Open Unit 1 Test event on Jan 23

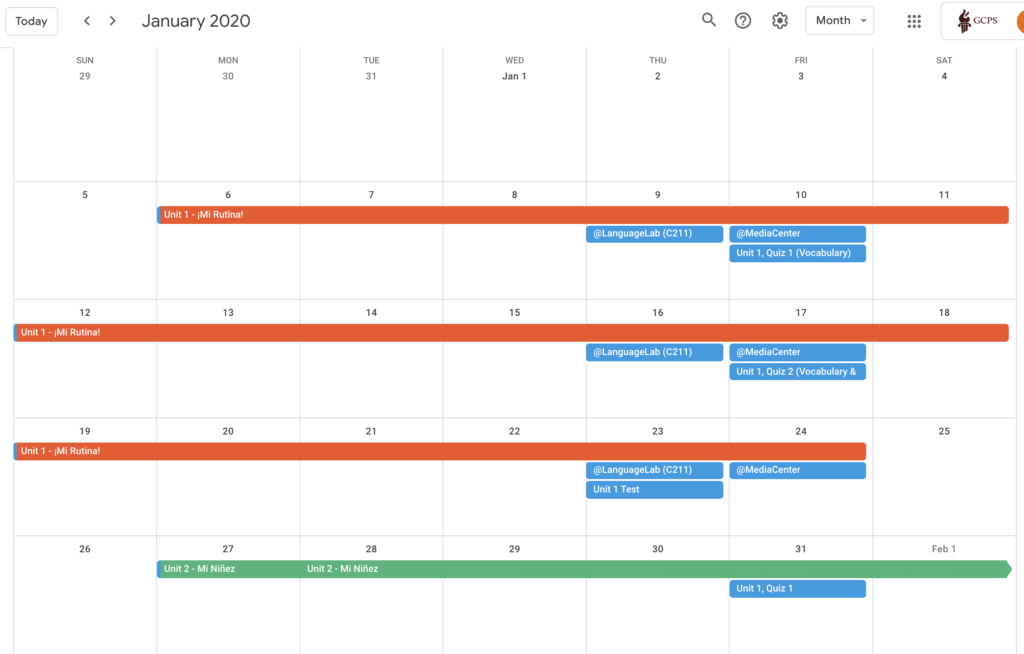pos(654,490)
